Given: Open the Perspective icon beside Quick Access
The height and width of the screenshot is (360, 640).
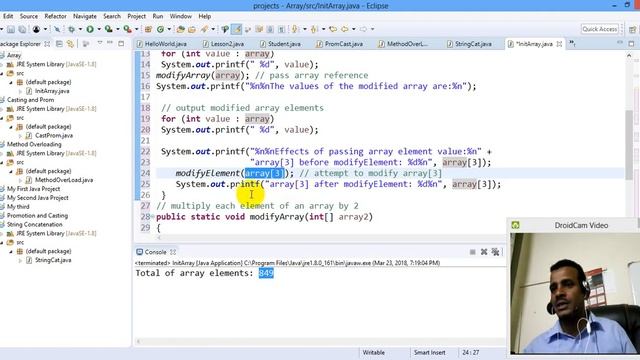Looking at the screenshot, I should click(633, 29).
